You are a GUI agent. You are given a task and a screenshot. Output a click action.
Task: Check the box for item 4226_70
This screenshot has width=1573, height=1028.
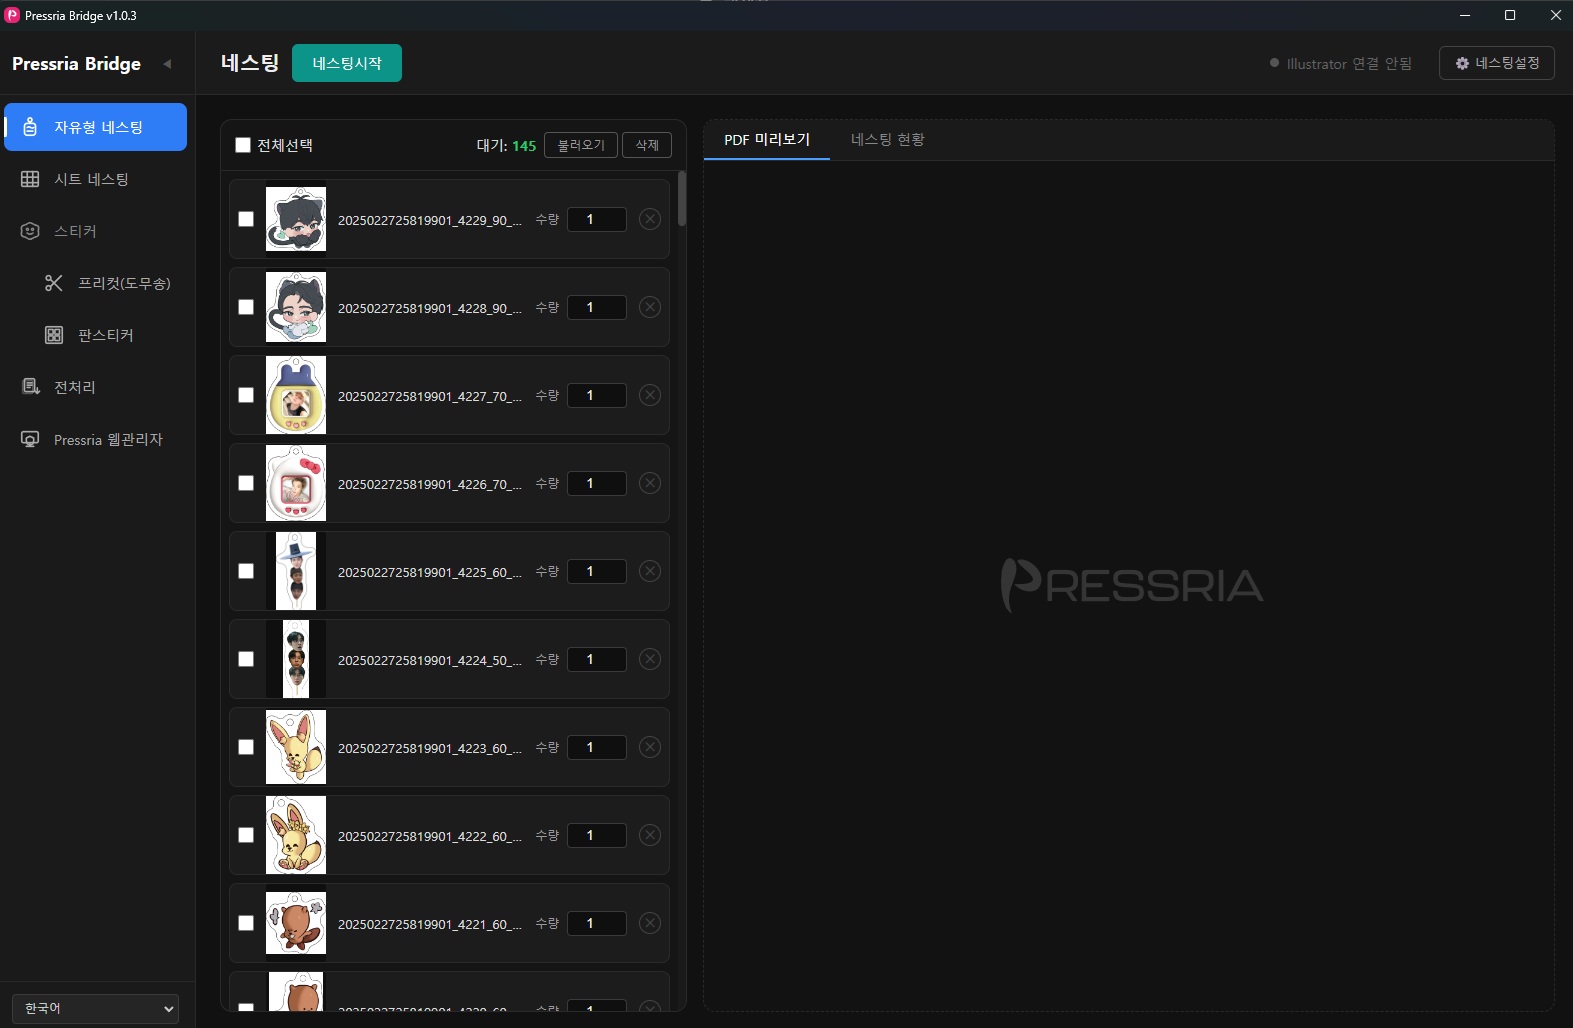coord(246,483)
